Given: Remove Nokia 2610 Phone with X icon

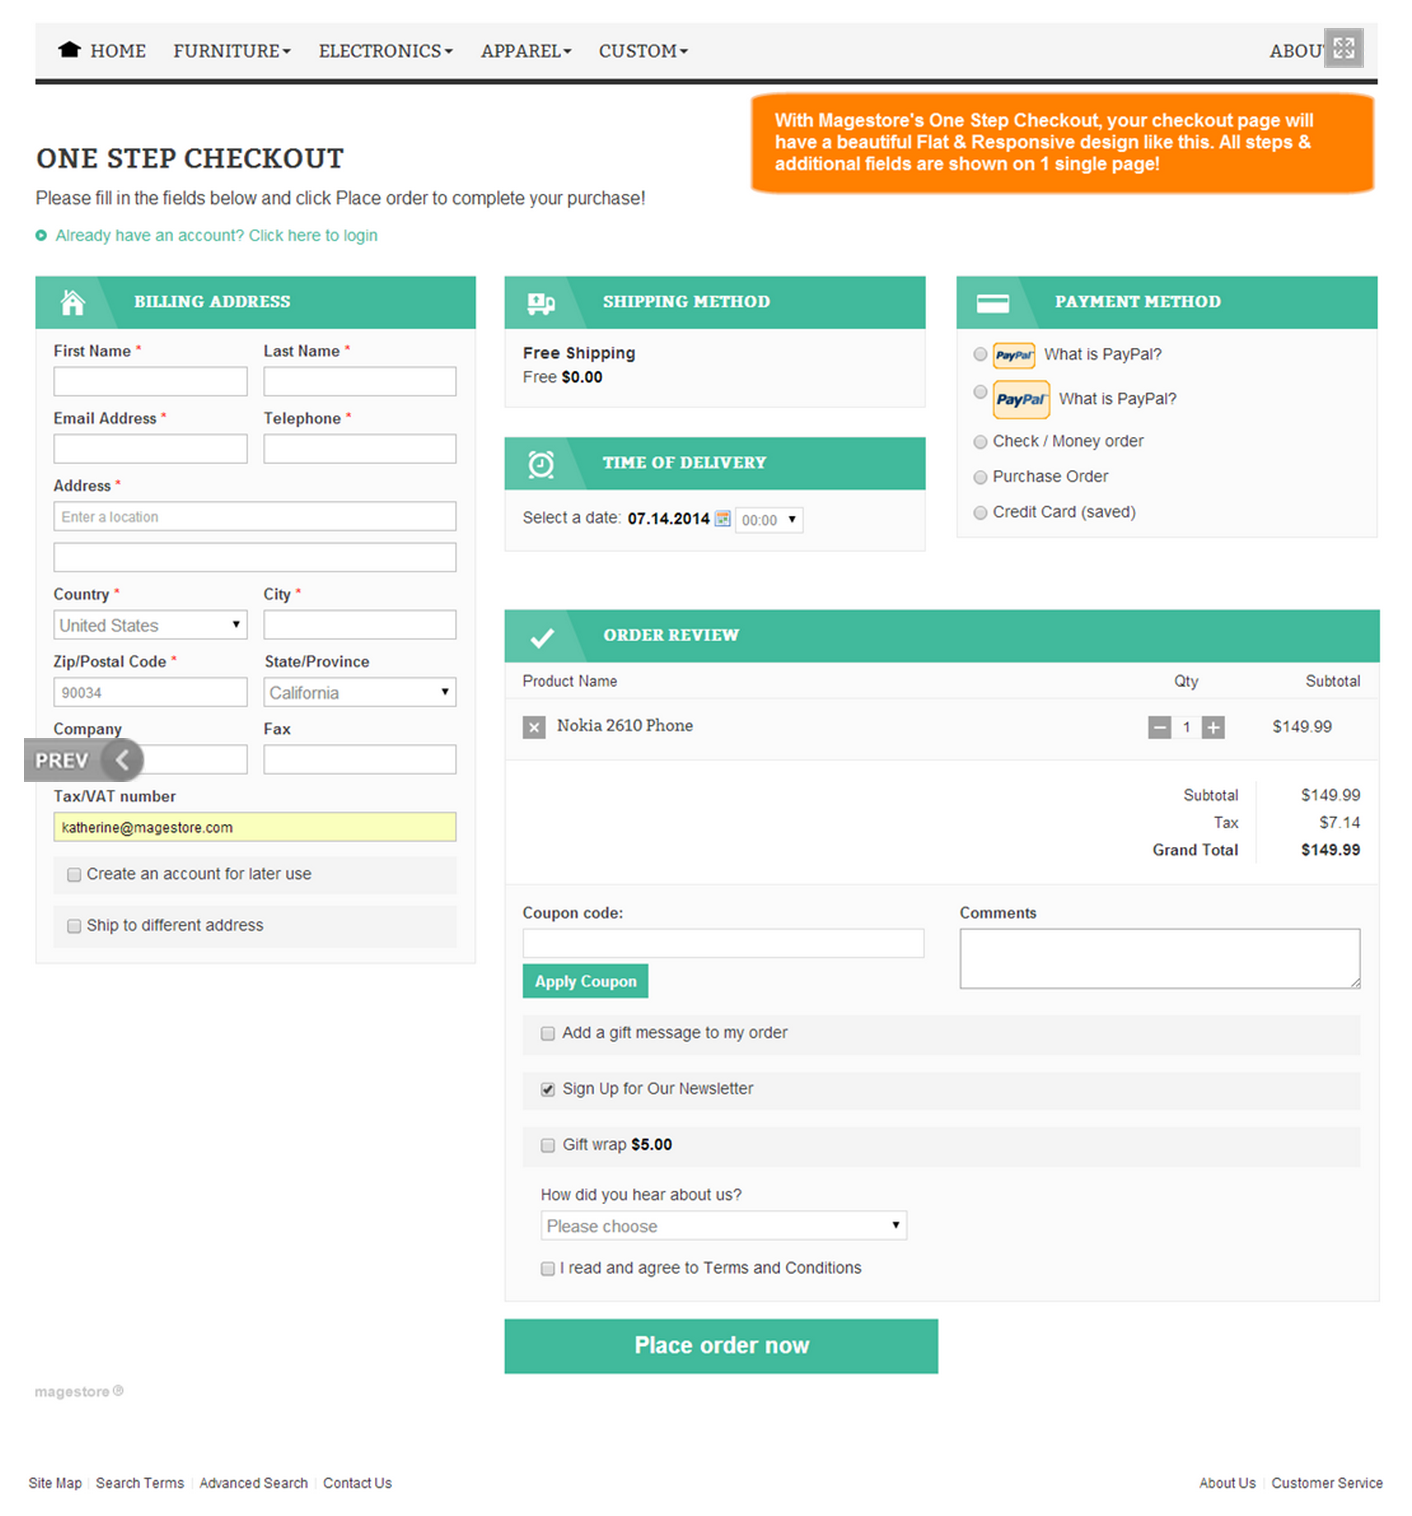Looking at the screenshot, I should click(534, 727).
